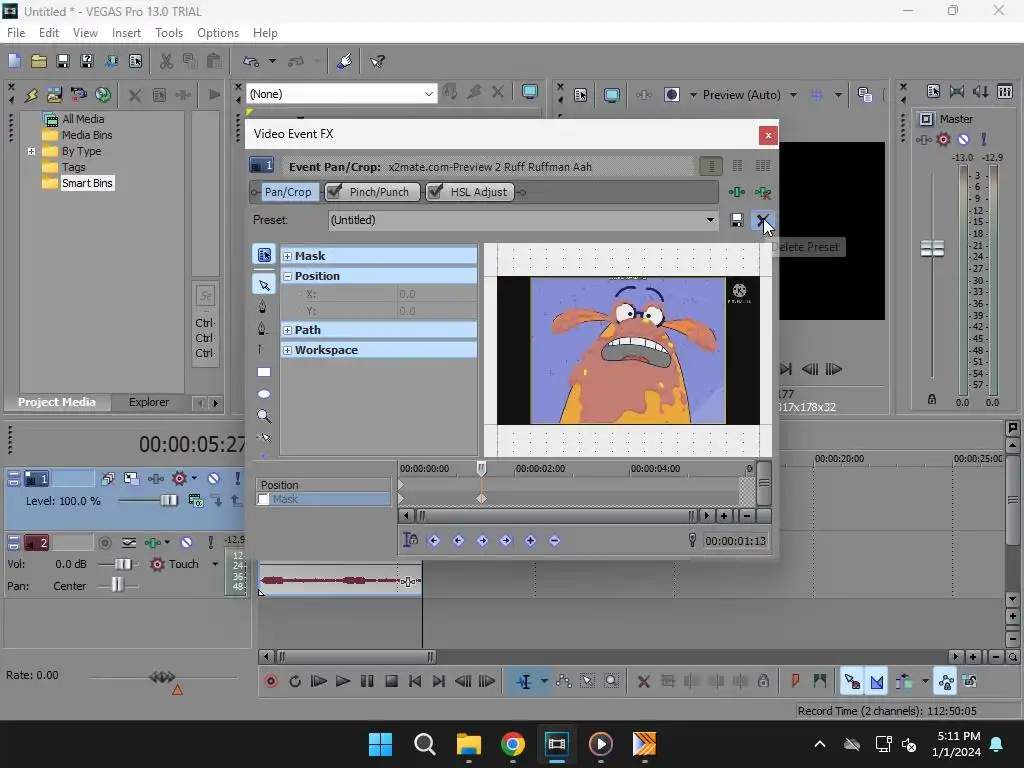Click the Save Preset floppy icon
The width and height of the screenshot is (1024, 768).
(x=737, y=220)
